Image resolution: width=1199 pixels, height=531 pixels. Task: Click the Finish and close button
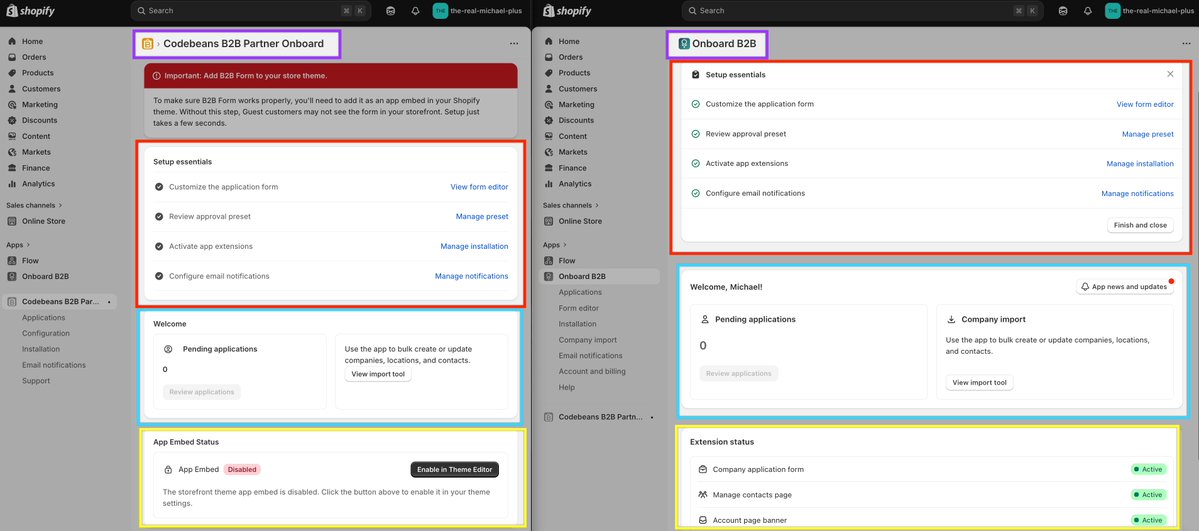tap(1140, 225)
